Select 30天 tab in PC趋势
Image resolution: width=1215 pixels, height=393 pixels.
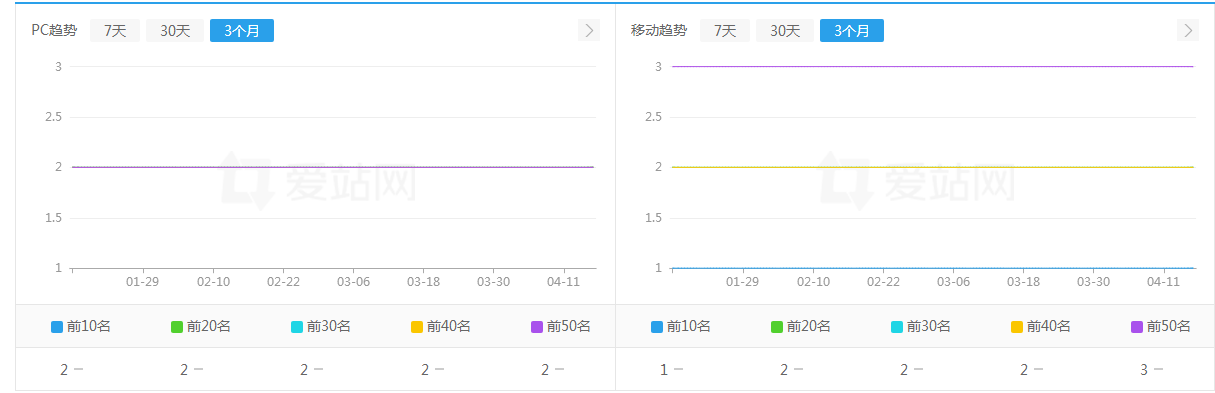(175, 30)
